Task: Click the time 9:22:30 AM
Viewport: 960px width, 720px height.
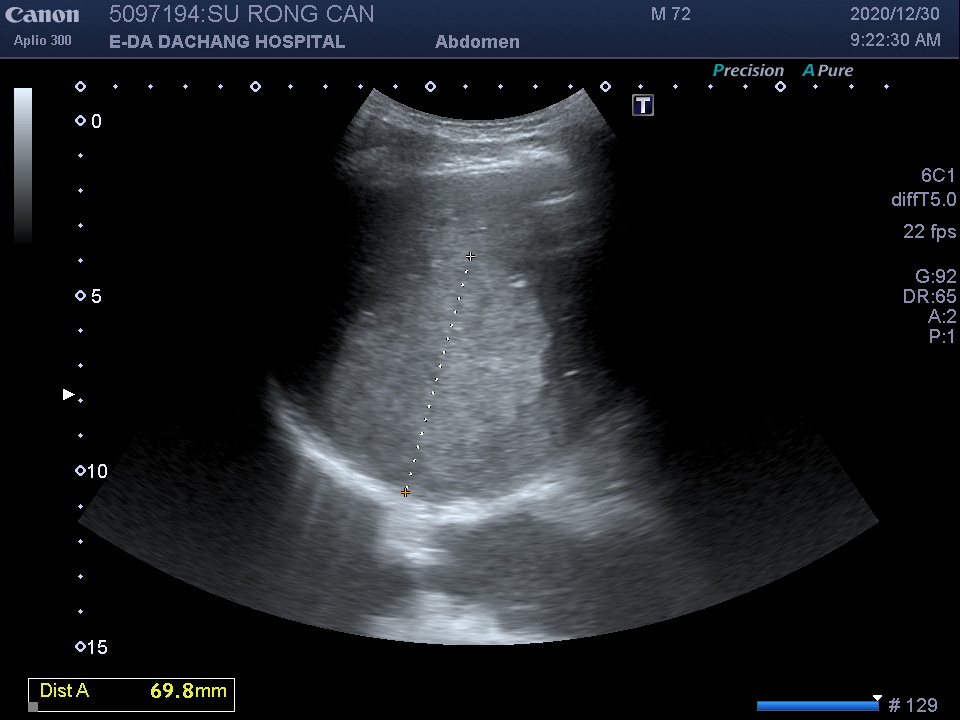Action: pos(895,40)
